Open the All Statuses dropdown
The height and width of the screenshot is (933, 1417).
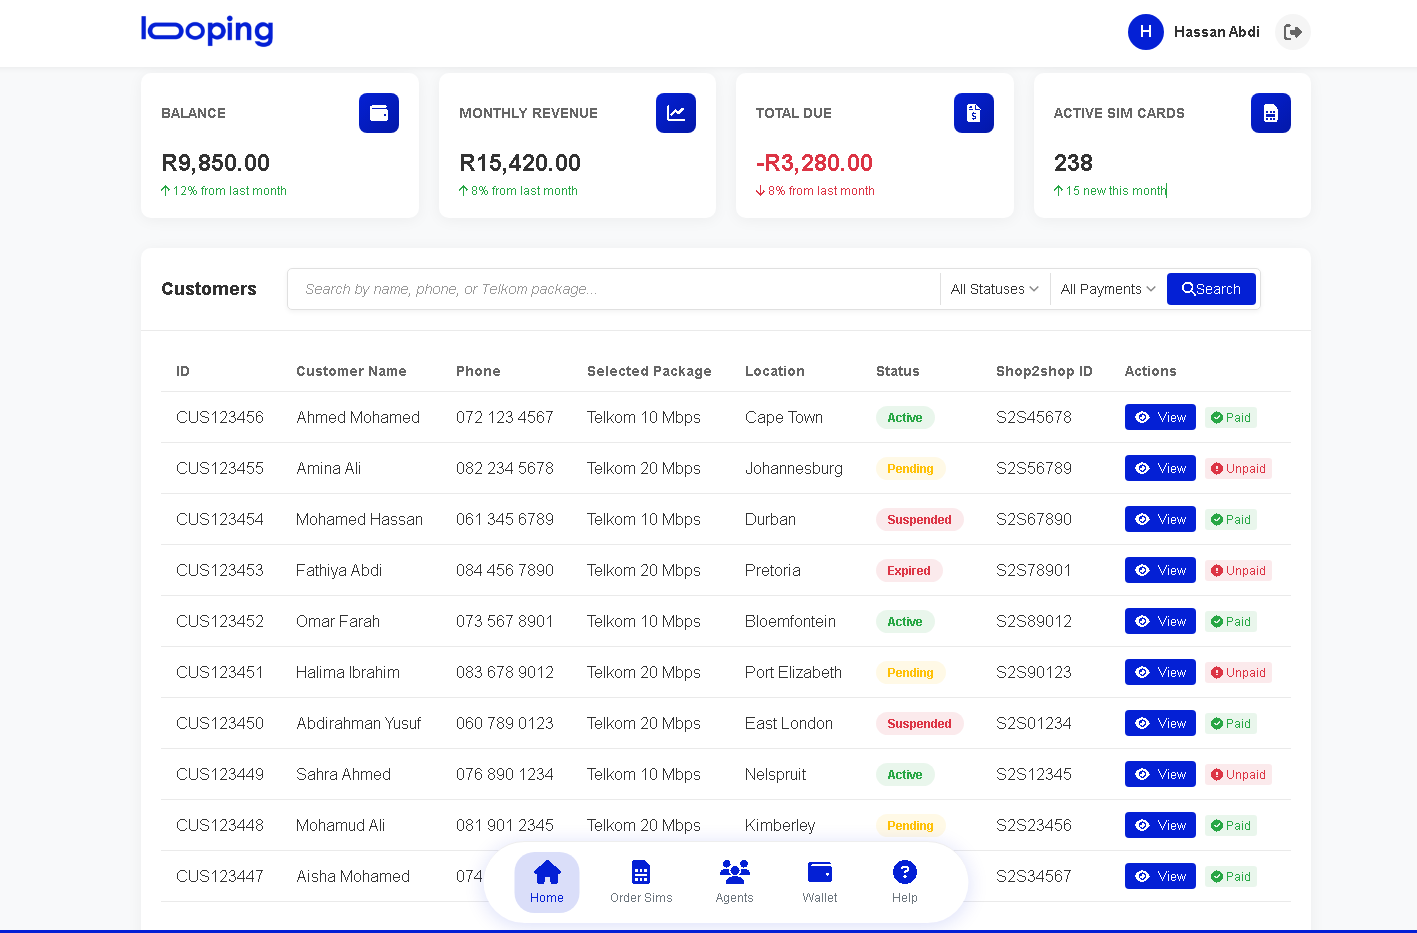[x=993, y=289]
